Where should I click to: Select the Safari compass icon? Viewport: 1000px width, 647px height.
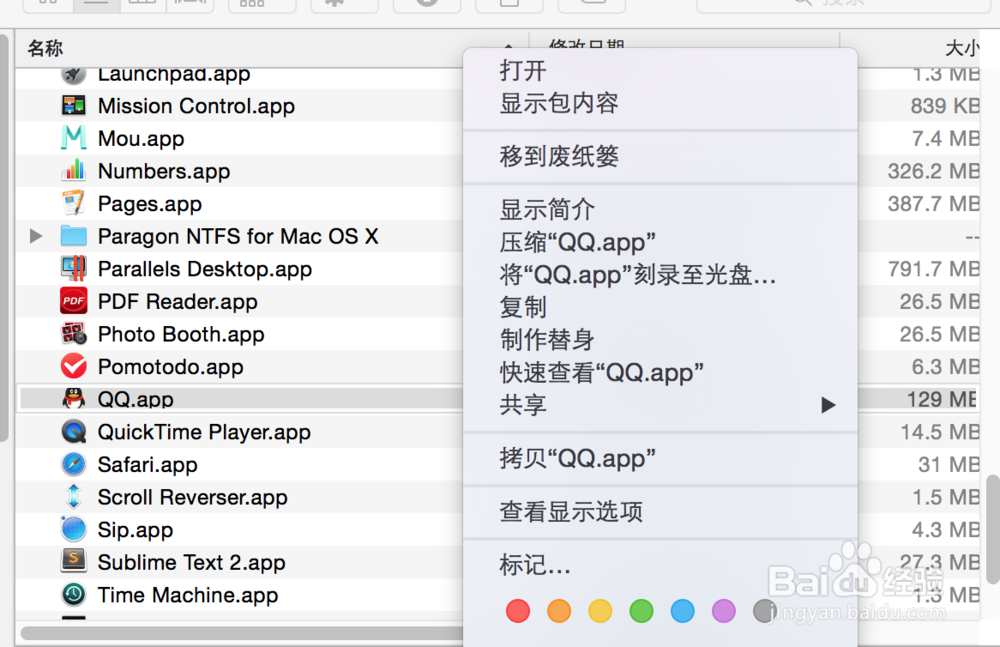[73, 465]
